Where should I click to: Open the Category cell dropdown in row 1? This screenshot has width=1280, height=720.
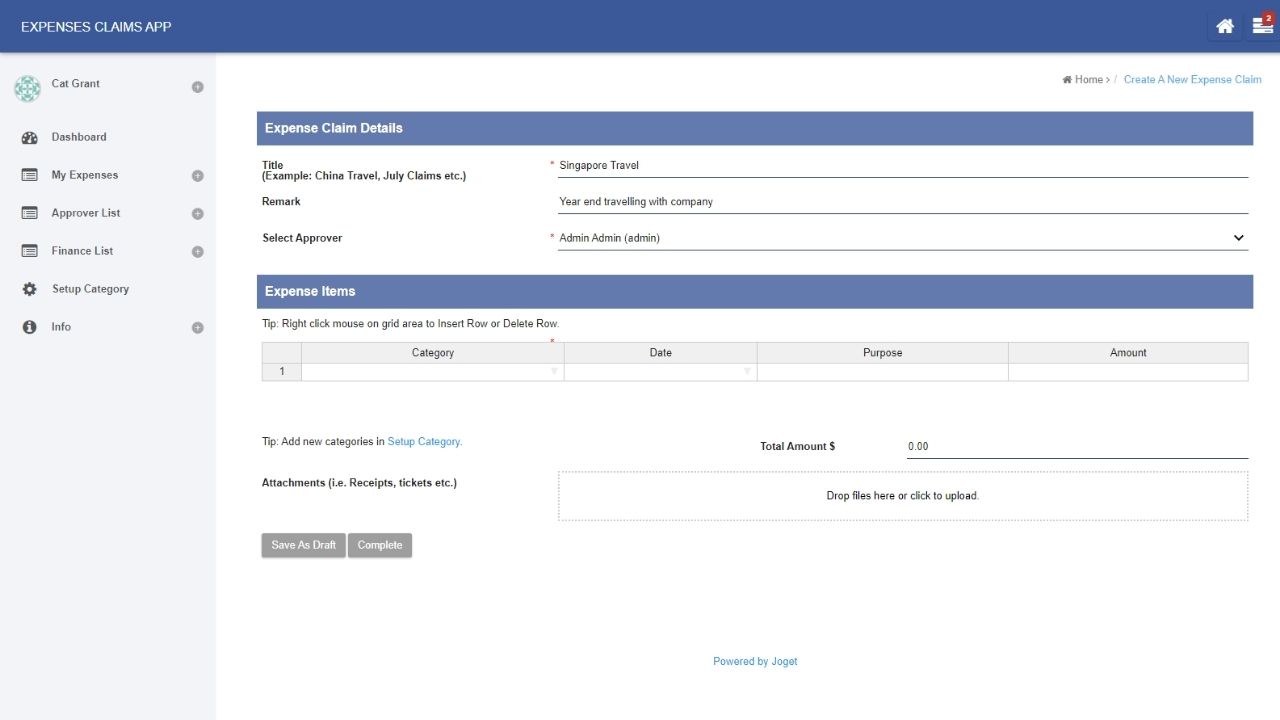click(554, 372)
